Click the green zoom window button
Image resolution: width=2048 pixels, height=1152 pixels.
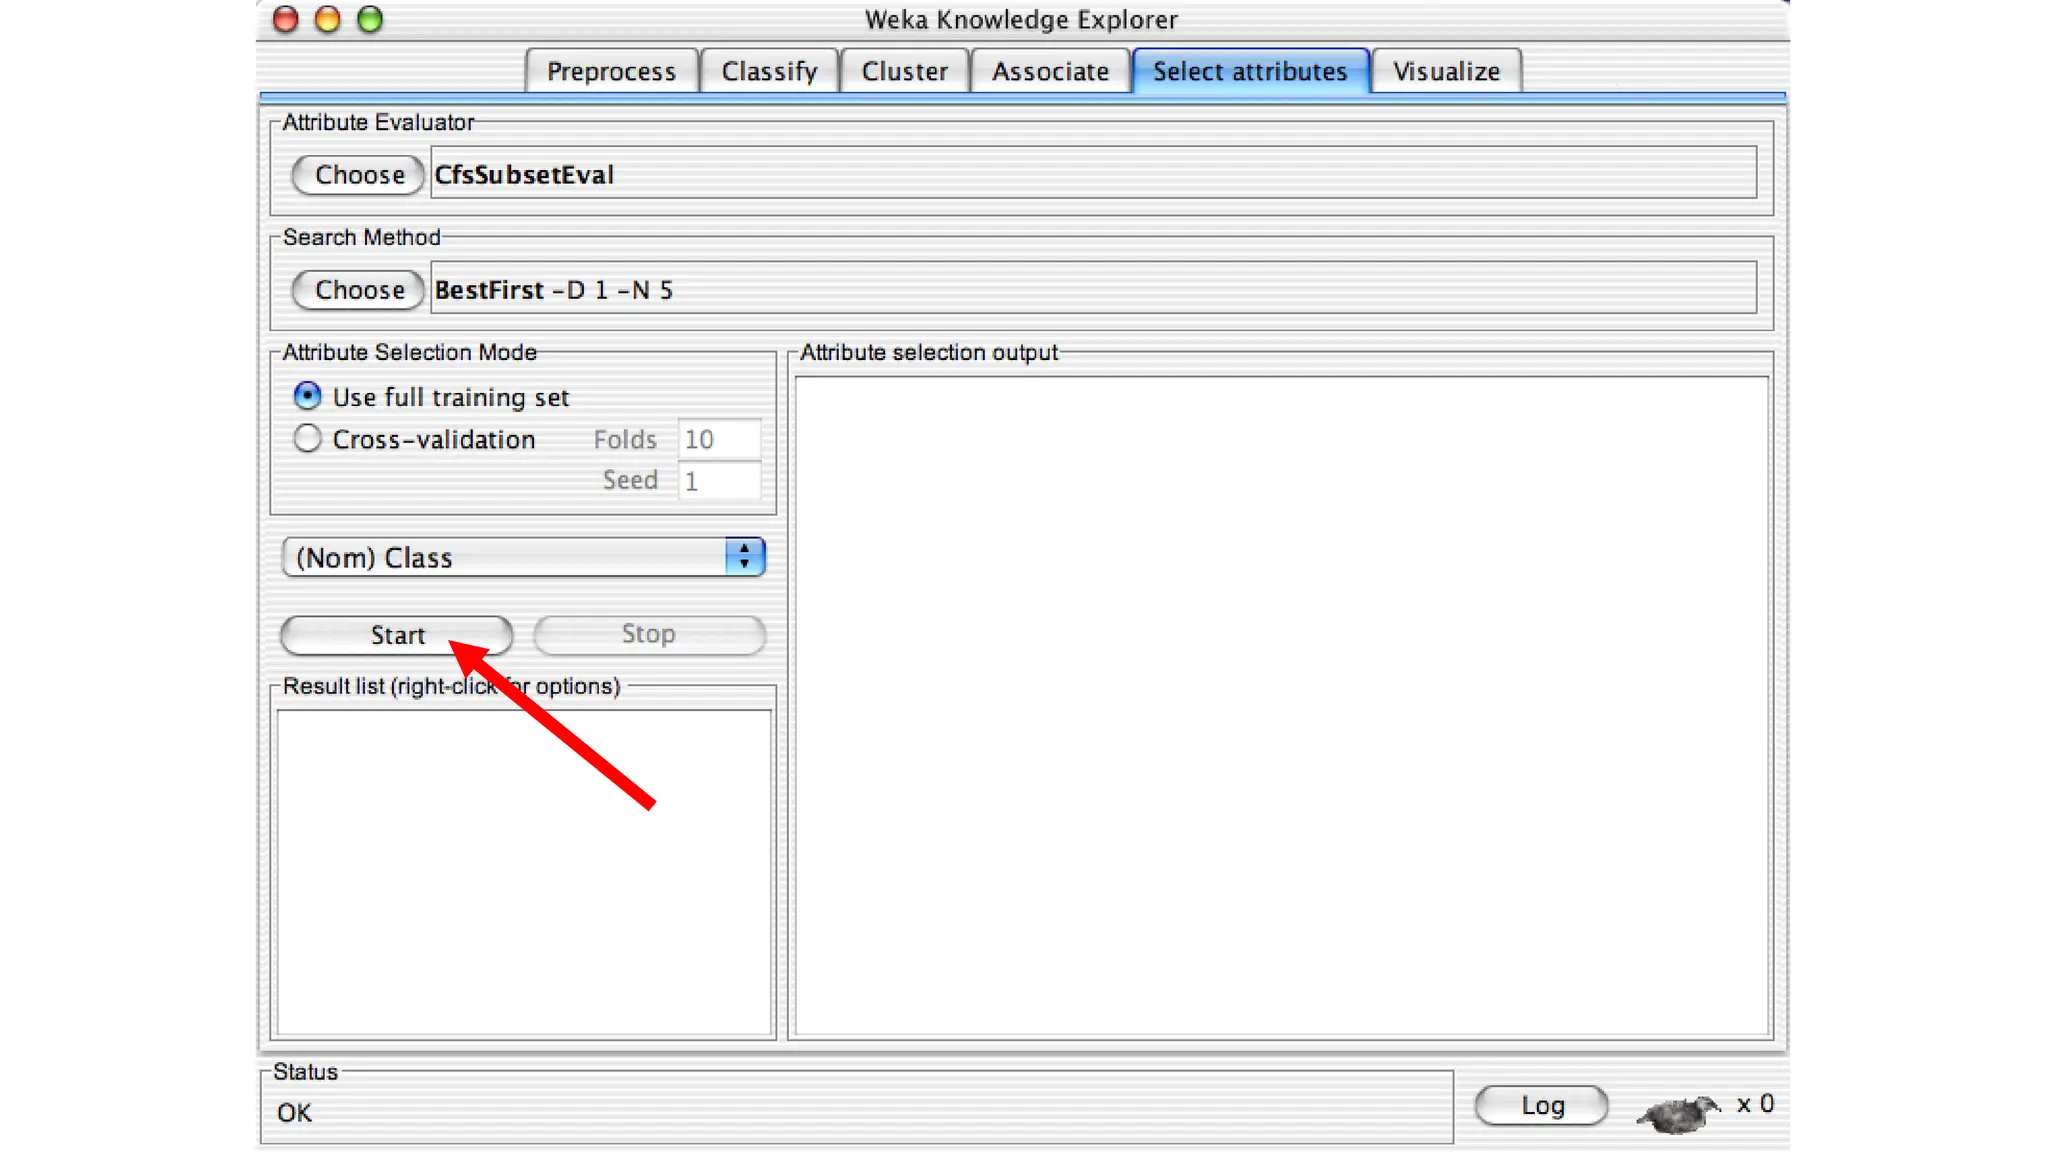370,20
